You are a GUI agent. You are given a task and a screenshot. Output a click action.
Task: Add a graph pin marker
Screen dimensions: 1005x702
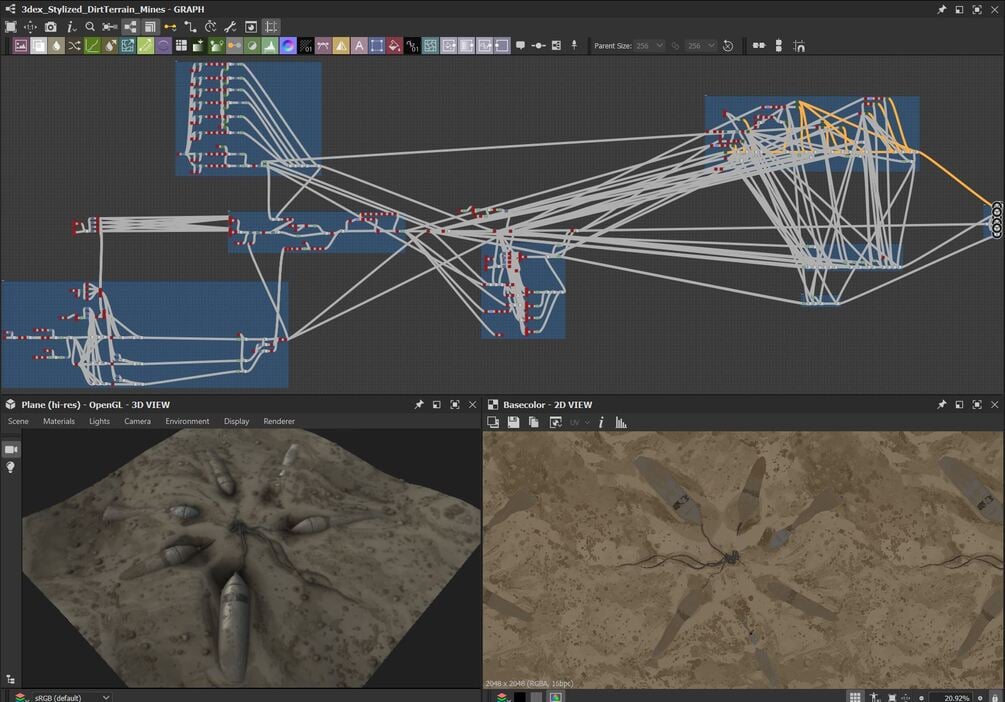574,46
